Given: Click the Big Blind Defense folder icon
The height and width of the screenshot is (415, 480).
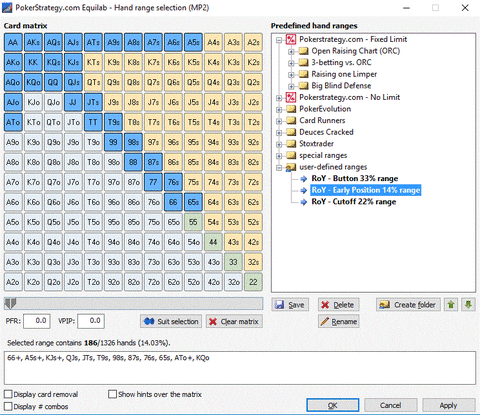Looking at the screenshot, I should pyautogui.click(x=303, y=86).
